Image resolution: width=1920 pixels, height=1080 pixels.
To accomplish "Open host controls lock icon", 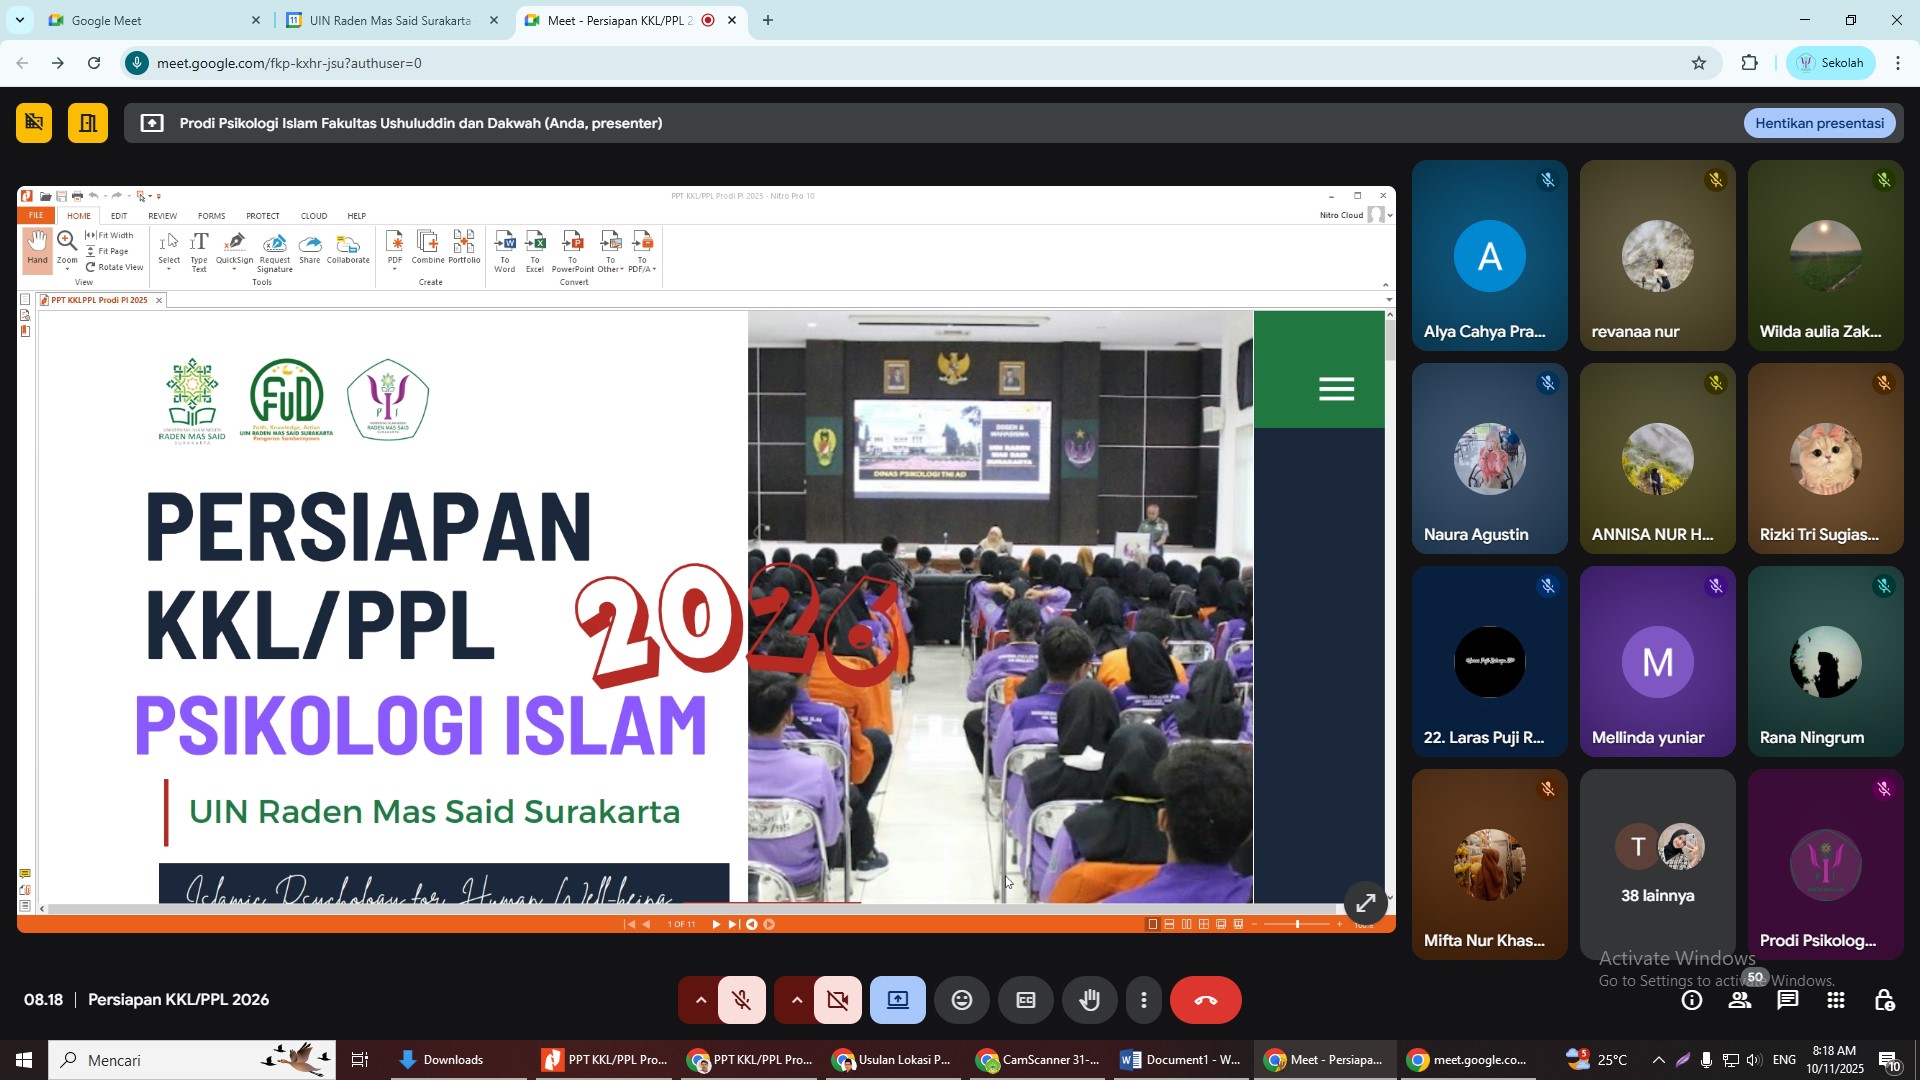I will (1884, 1000).
